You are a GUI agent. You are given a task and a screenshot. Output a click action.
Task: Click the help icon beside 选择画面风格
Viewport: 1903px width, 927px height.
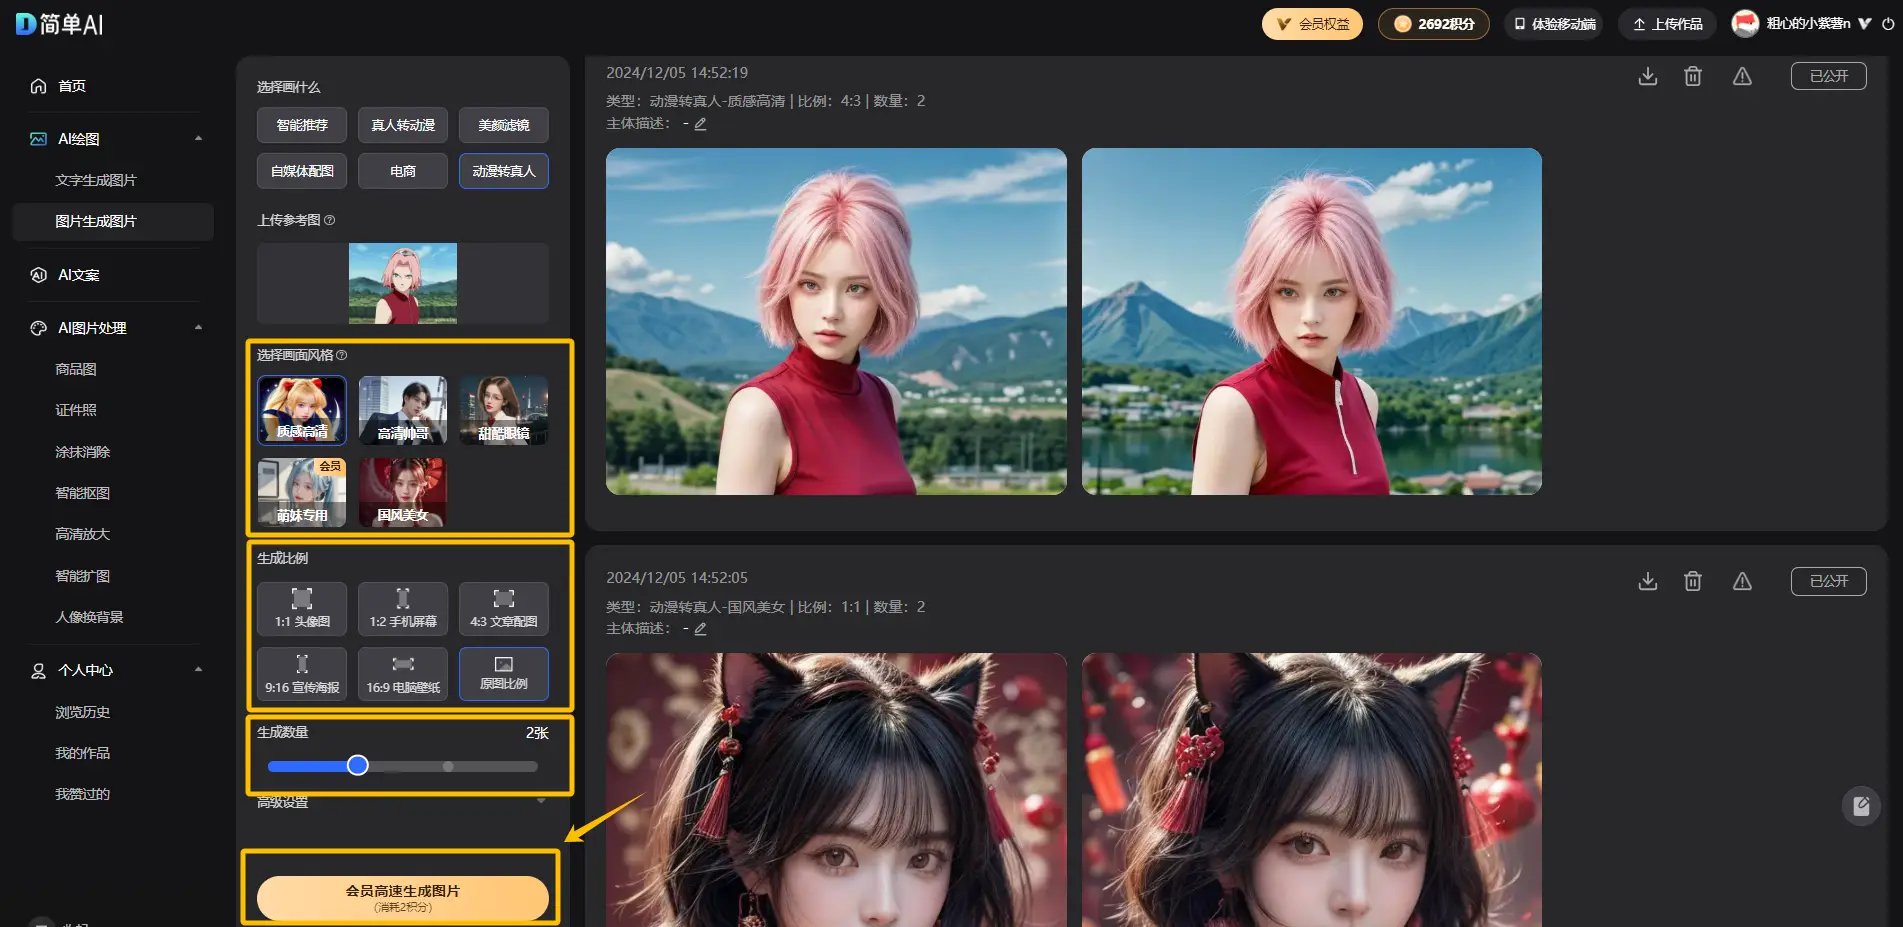click(342, 355)
